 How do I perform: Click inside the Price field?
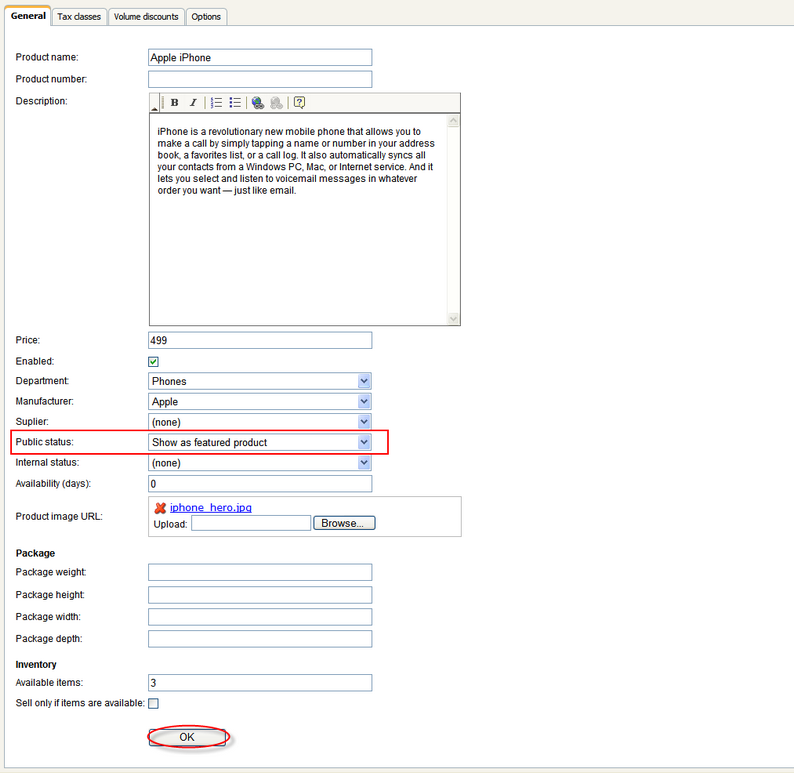point(260,340)
